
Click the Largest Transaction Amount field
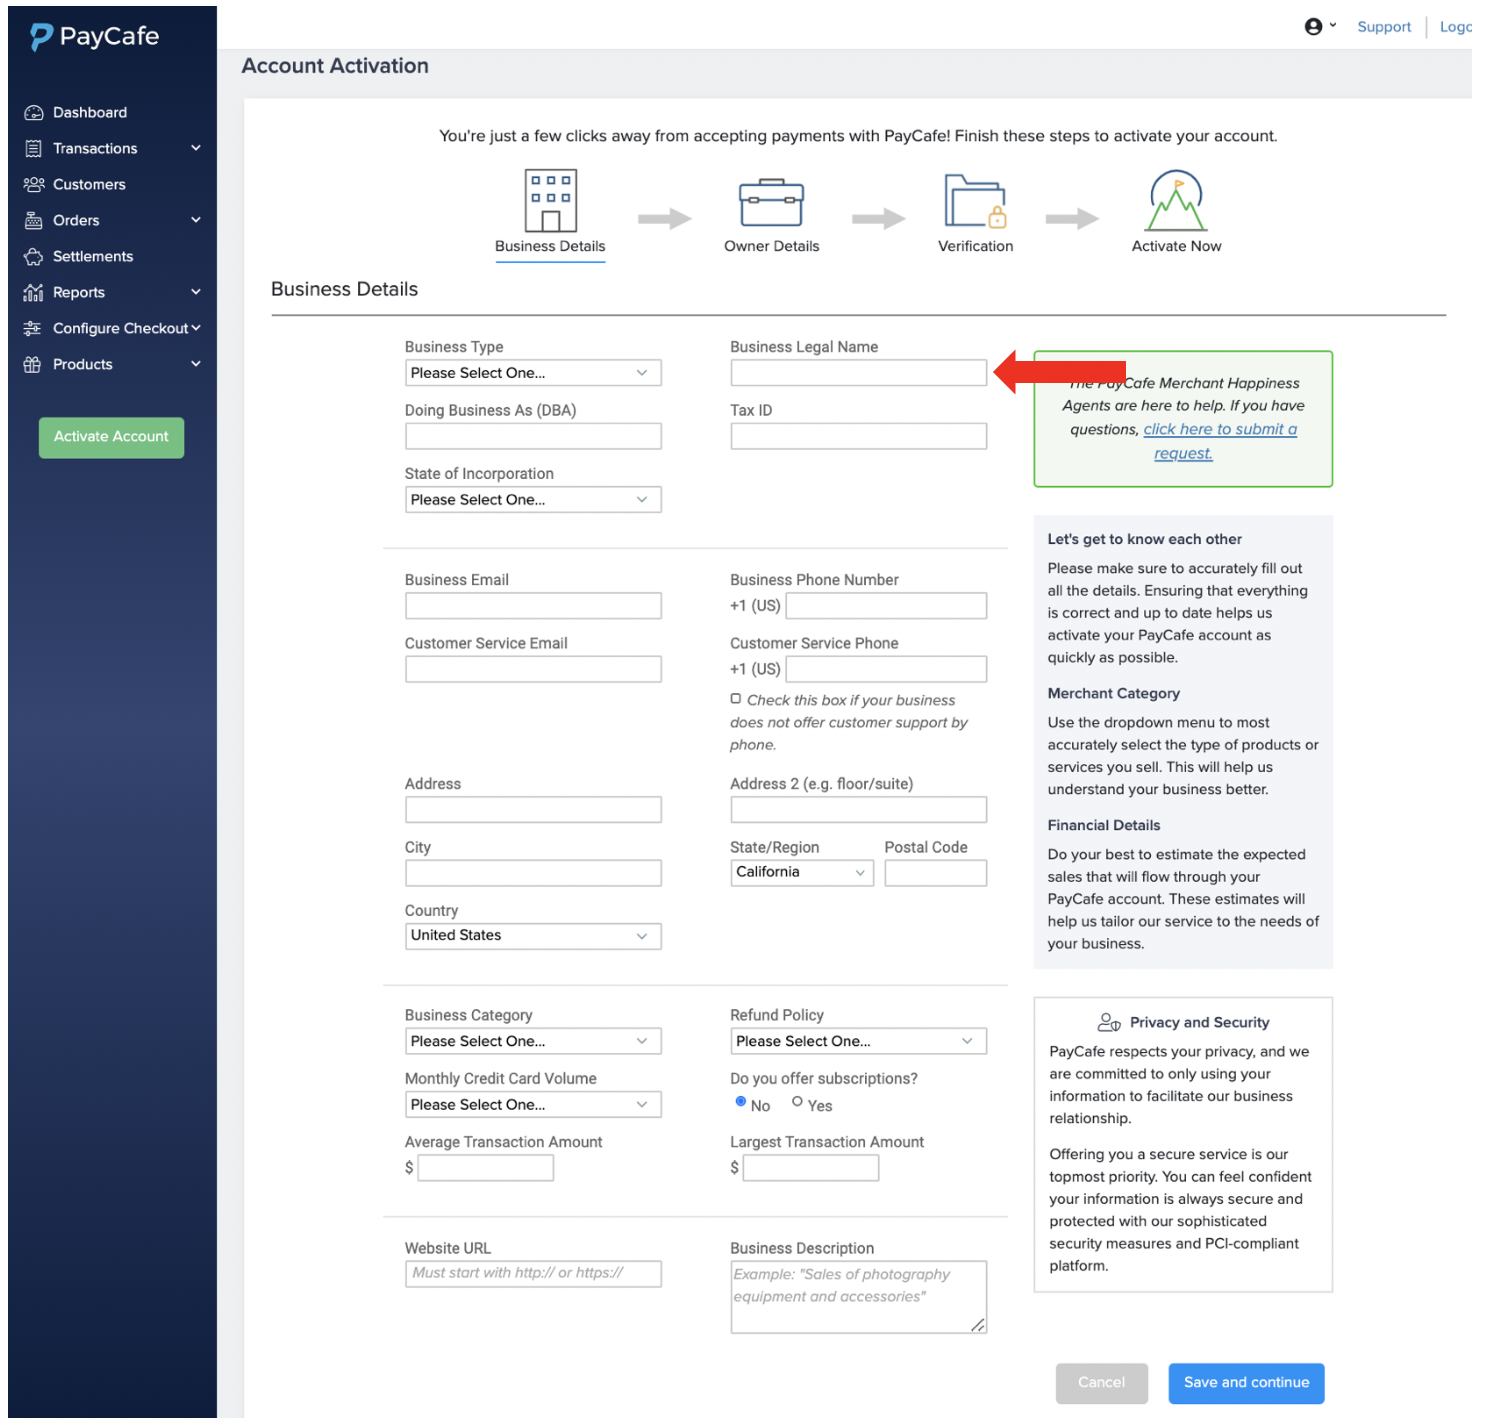tap(811, 1168)
